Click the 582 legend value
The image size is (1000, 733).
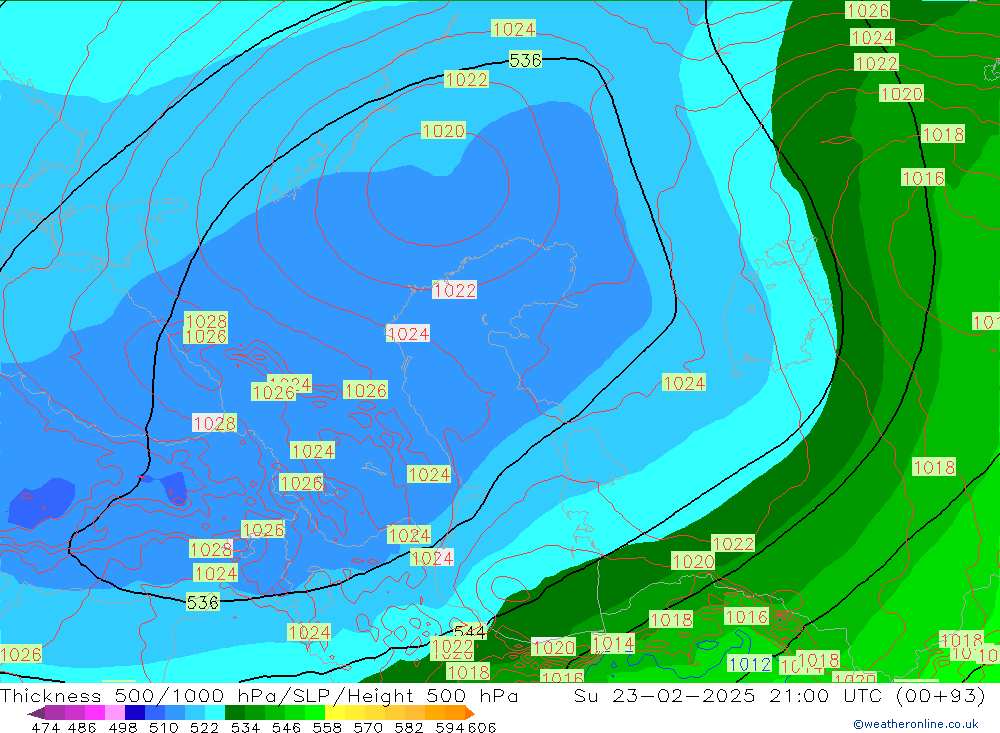coord(409,727)
